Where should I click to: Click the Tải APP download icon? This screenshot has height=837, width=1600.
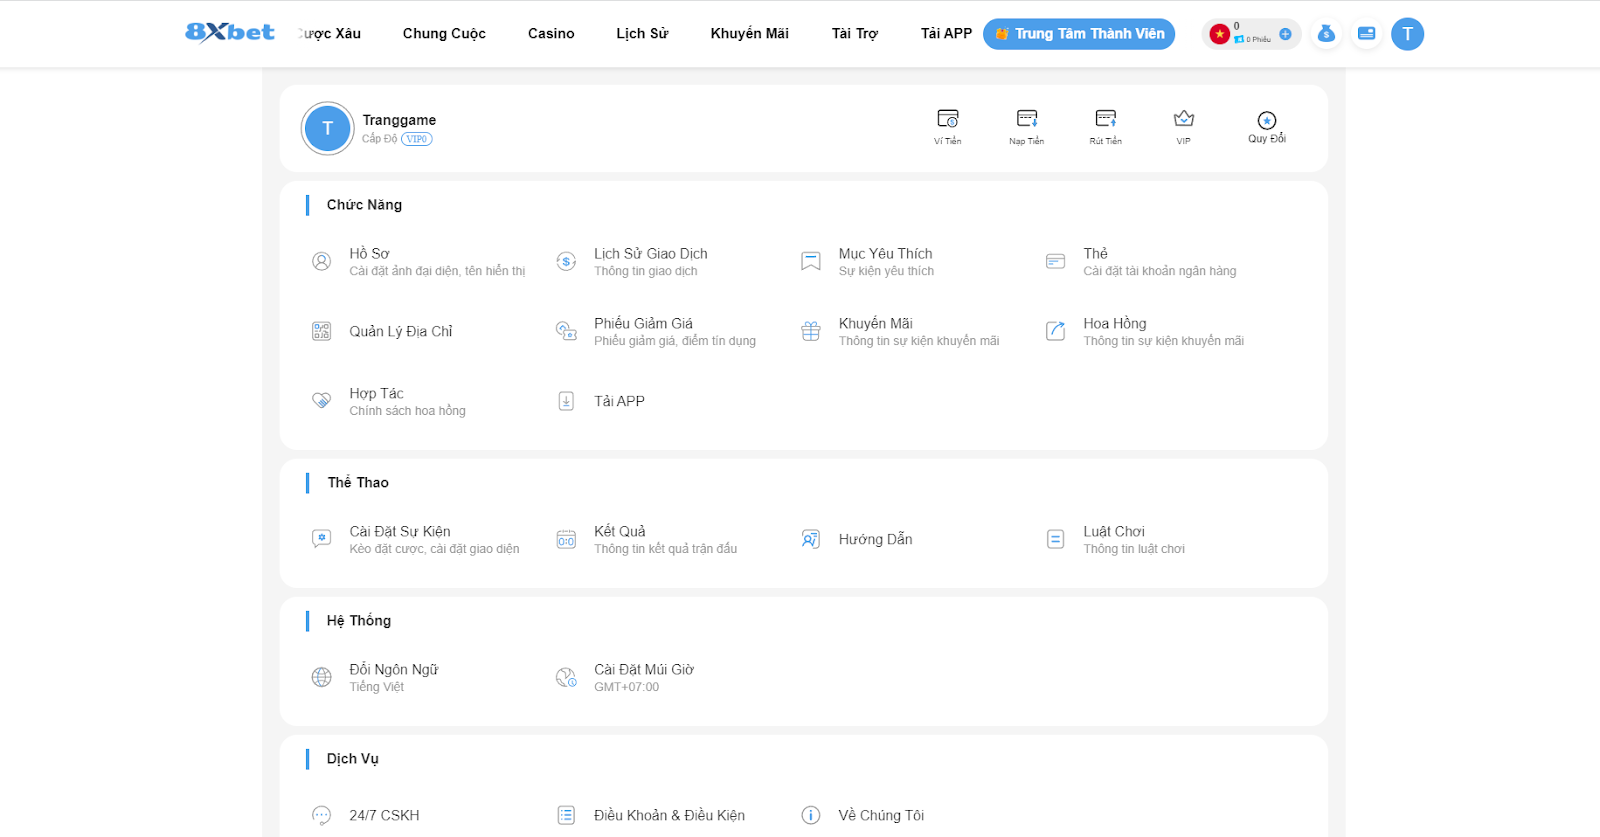tap(566, 401)
